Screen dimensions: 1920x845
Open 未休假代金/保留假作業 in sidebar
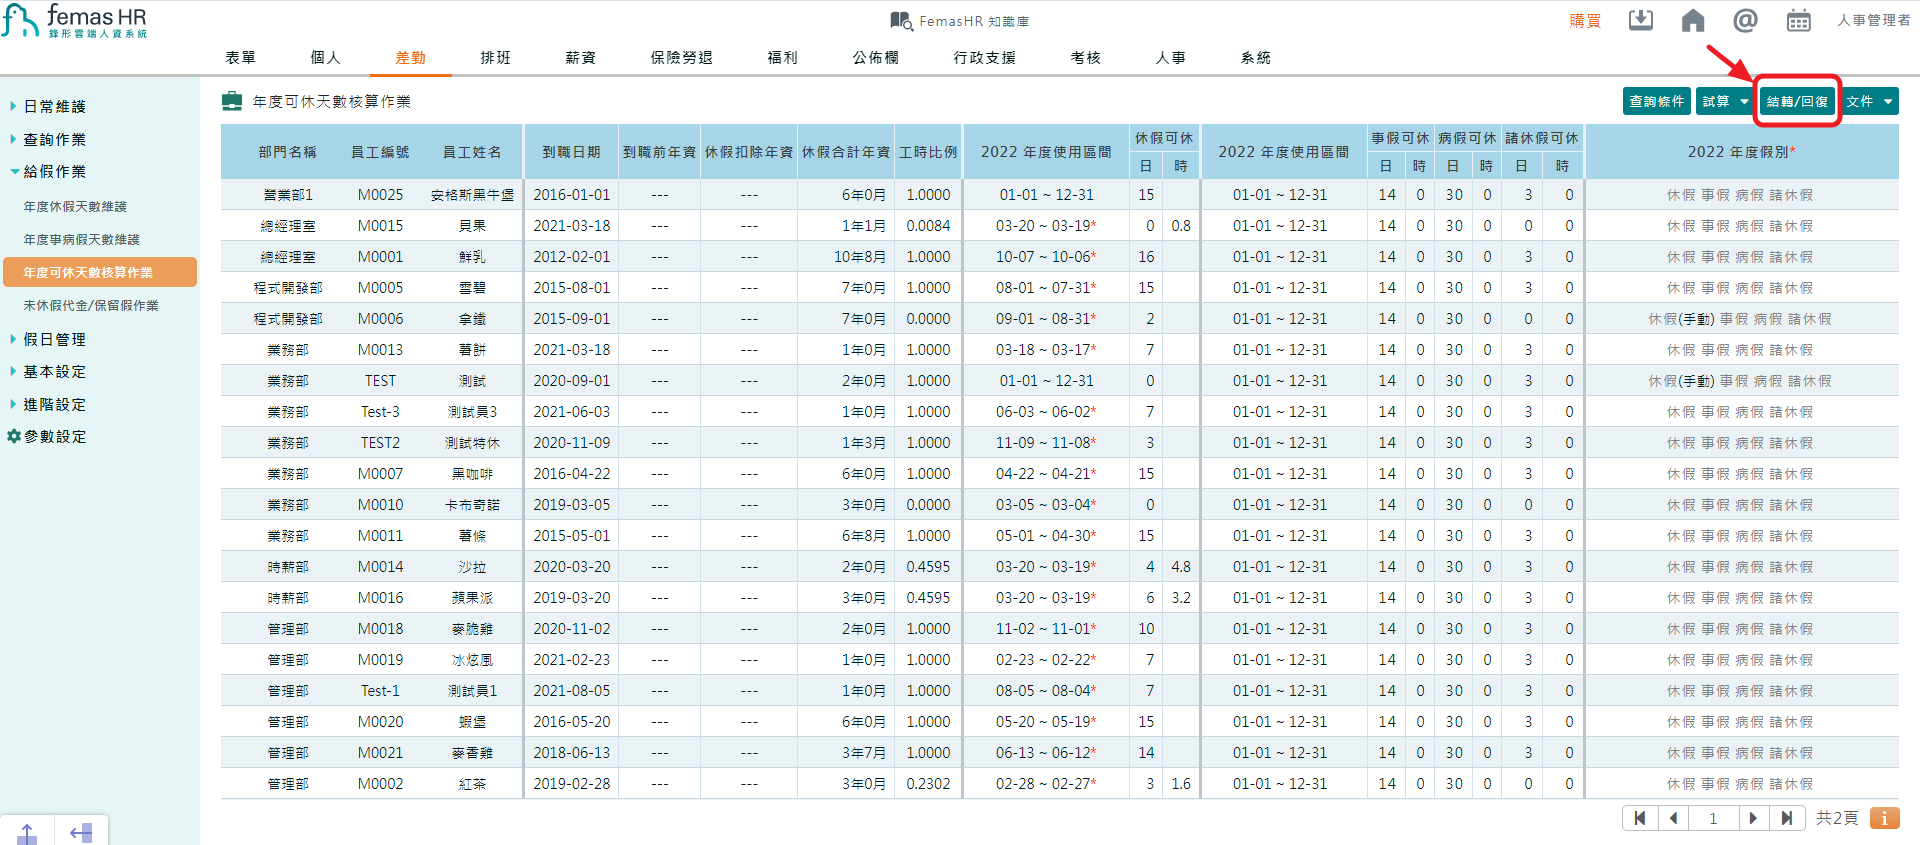pos(90,305)
